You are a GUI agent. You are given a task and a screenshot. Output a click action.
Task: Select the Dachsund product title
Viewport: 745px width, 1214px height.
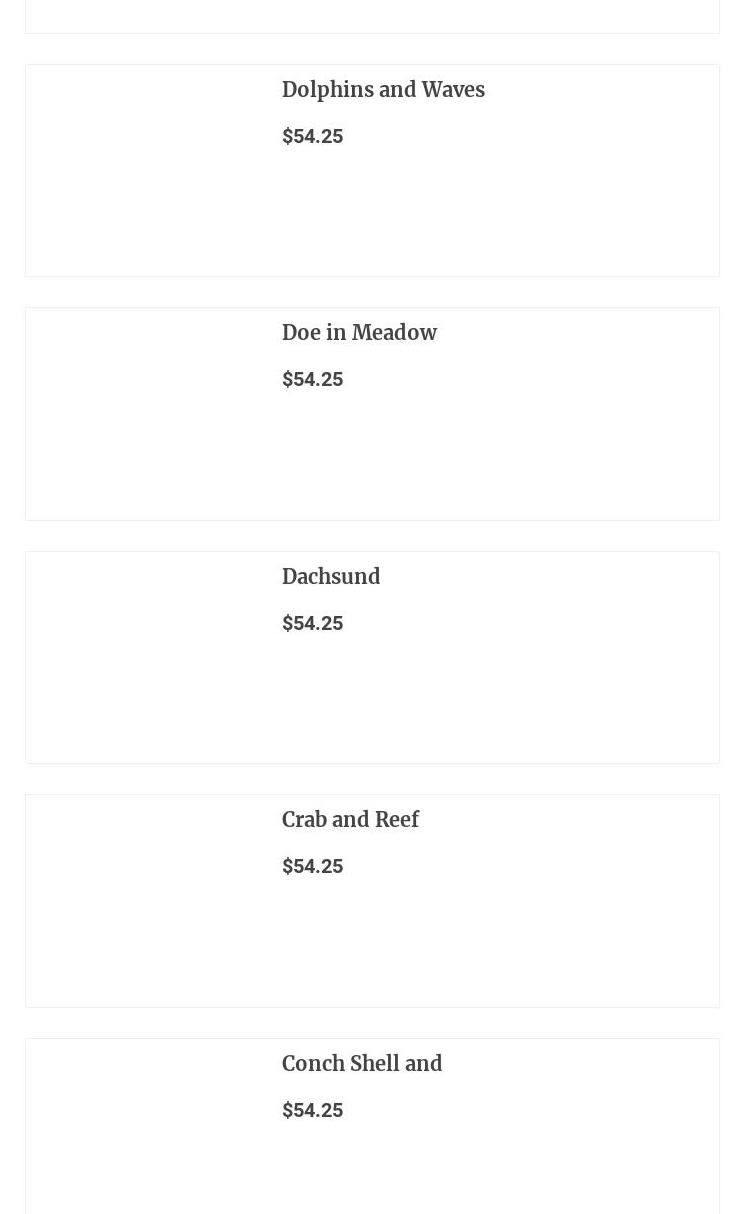tap(330, 577)
